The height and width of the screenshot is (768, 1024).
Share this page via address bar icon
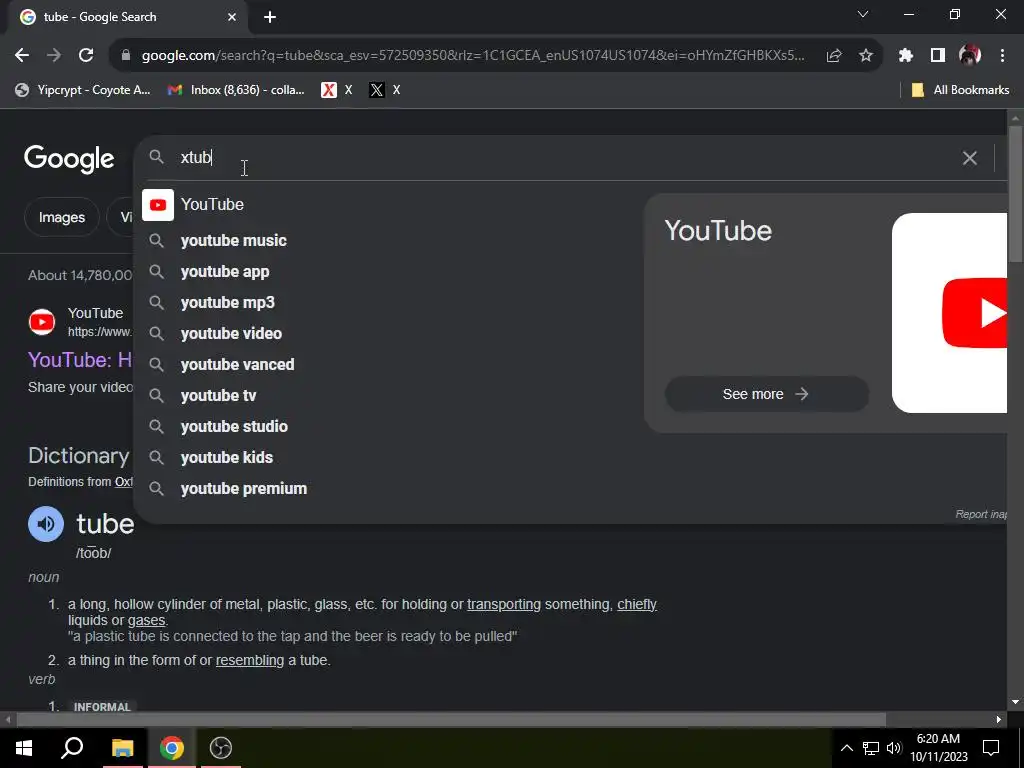coord(834,56)
